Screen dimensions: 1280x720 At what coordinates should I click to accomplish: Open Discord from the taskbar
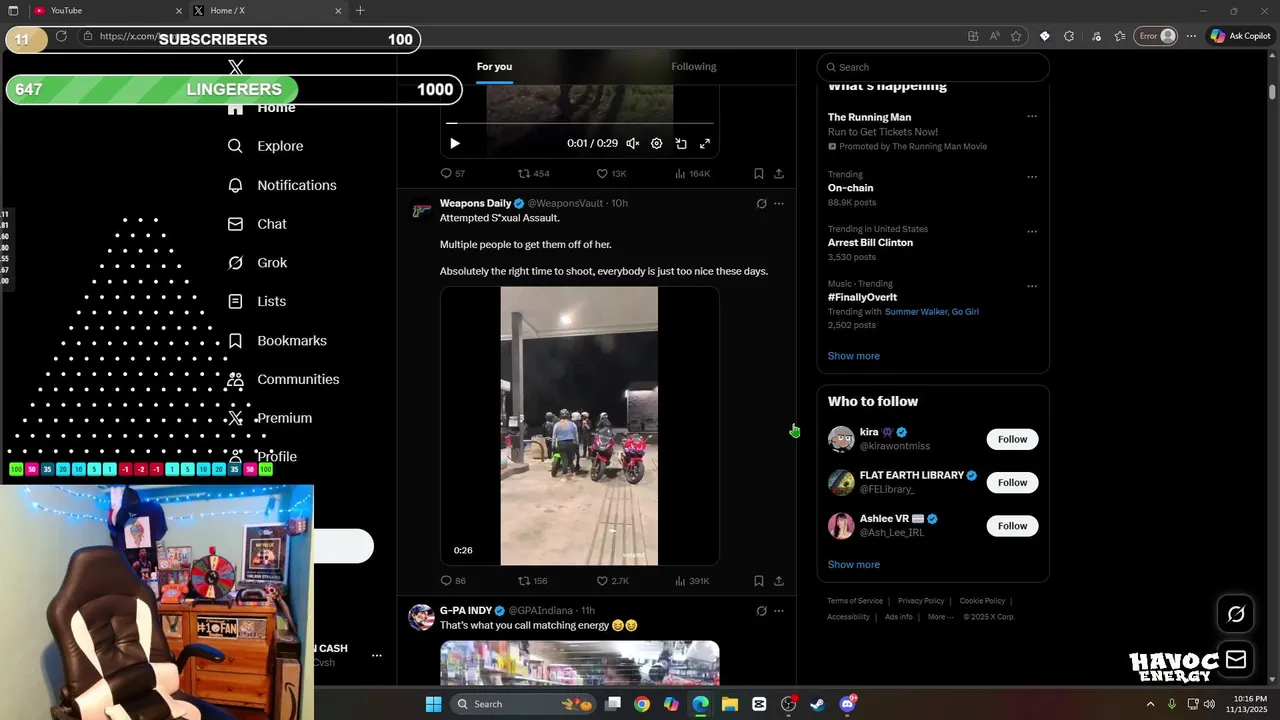848,704
